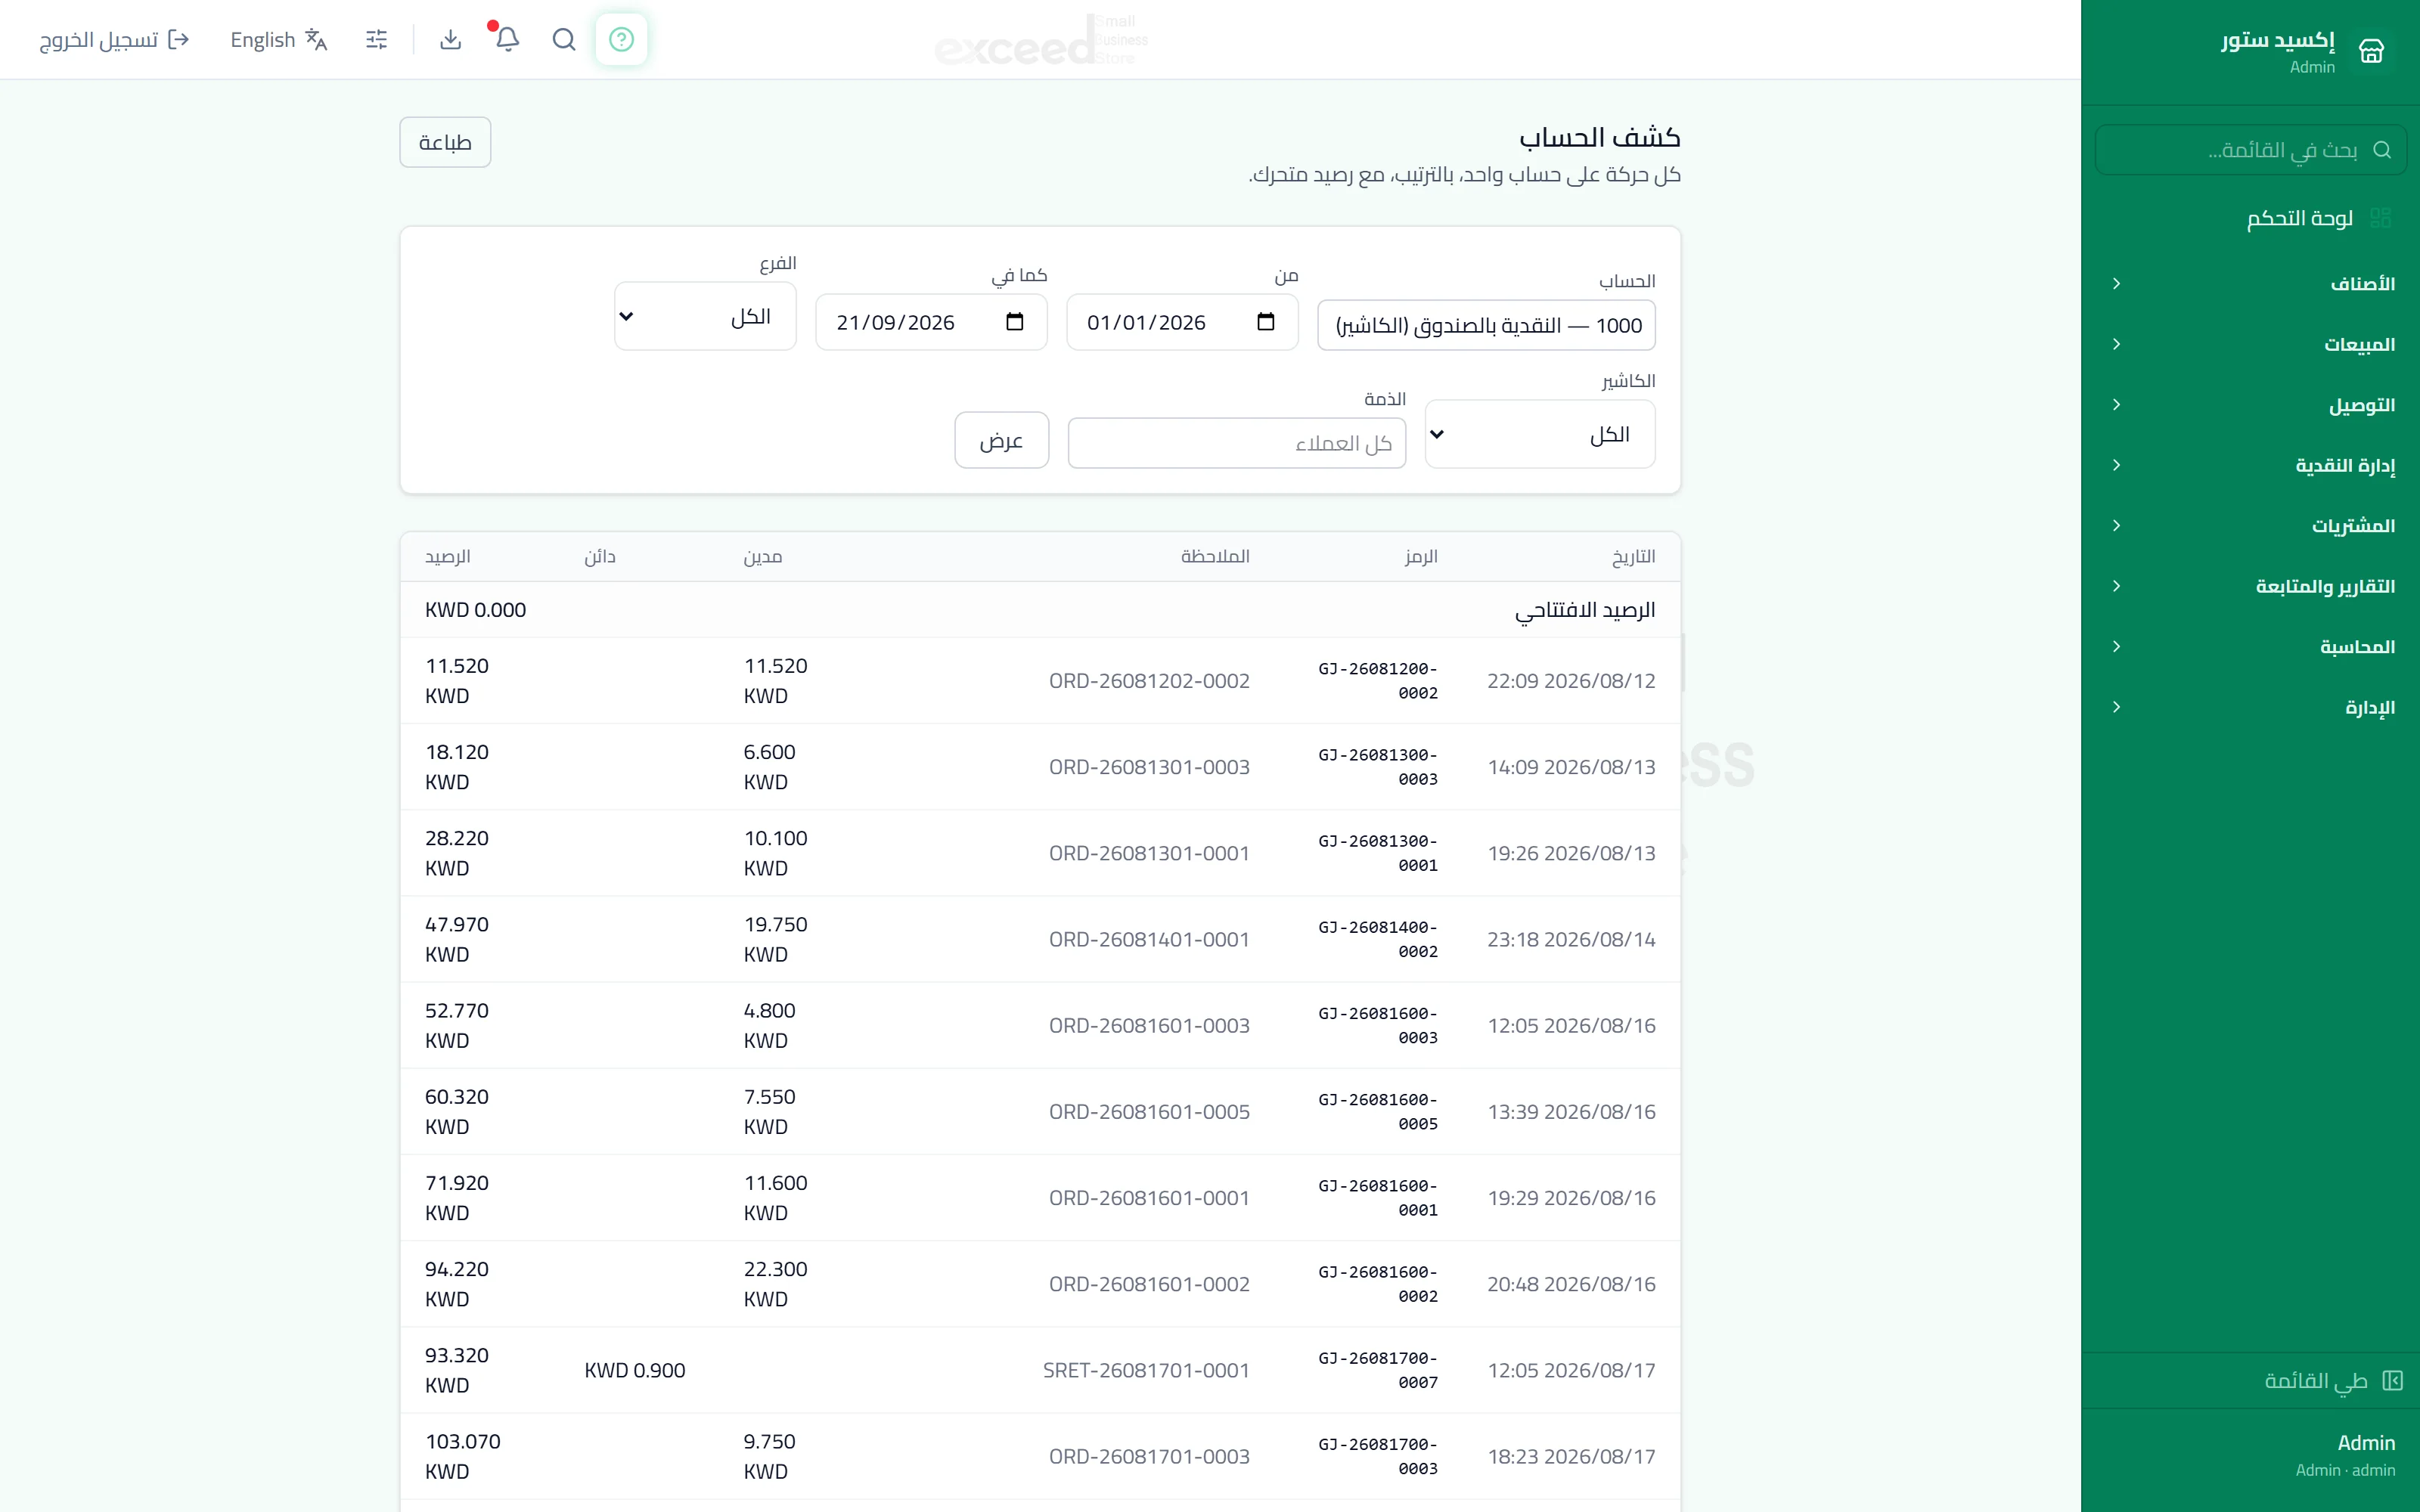This screenshot has height=1512, width=2420.
Task: Click the search magnifier in top bar
Action: (564, 39)
